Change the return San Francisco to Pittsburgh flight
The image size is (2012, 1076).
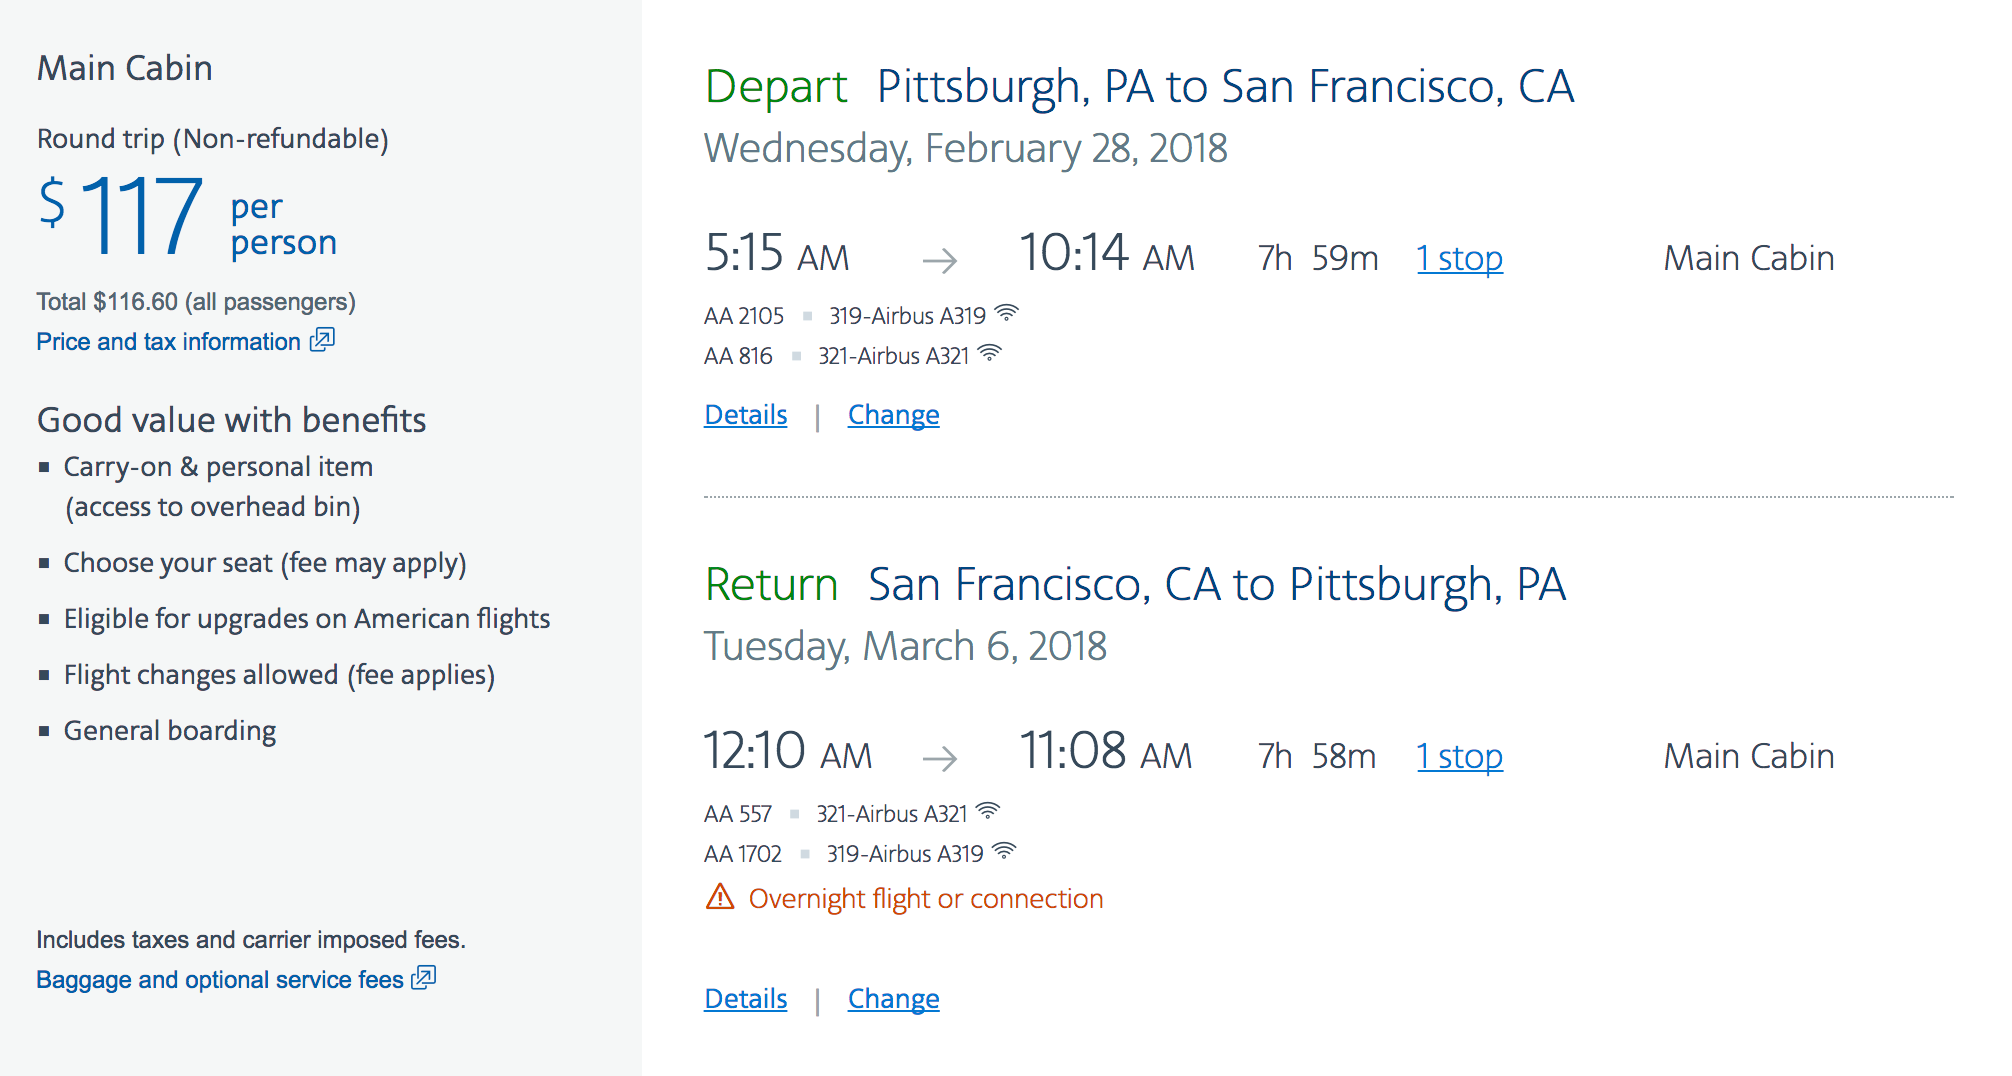pos(893,999)
